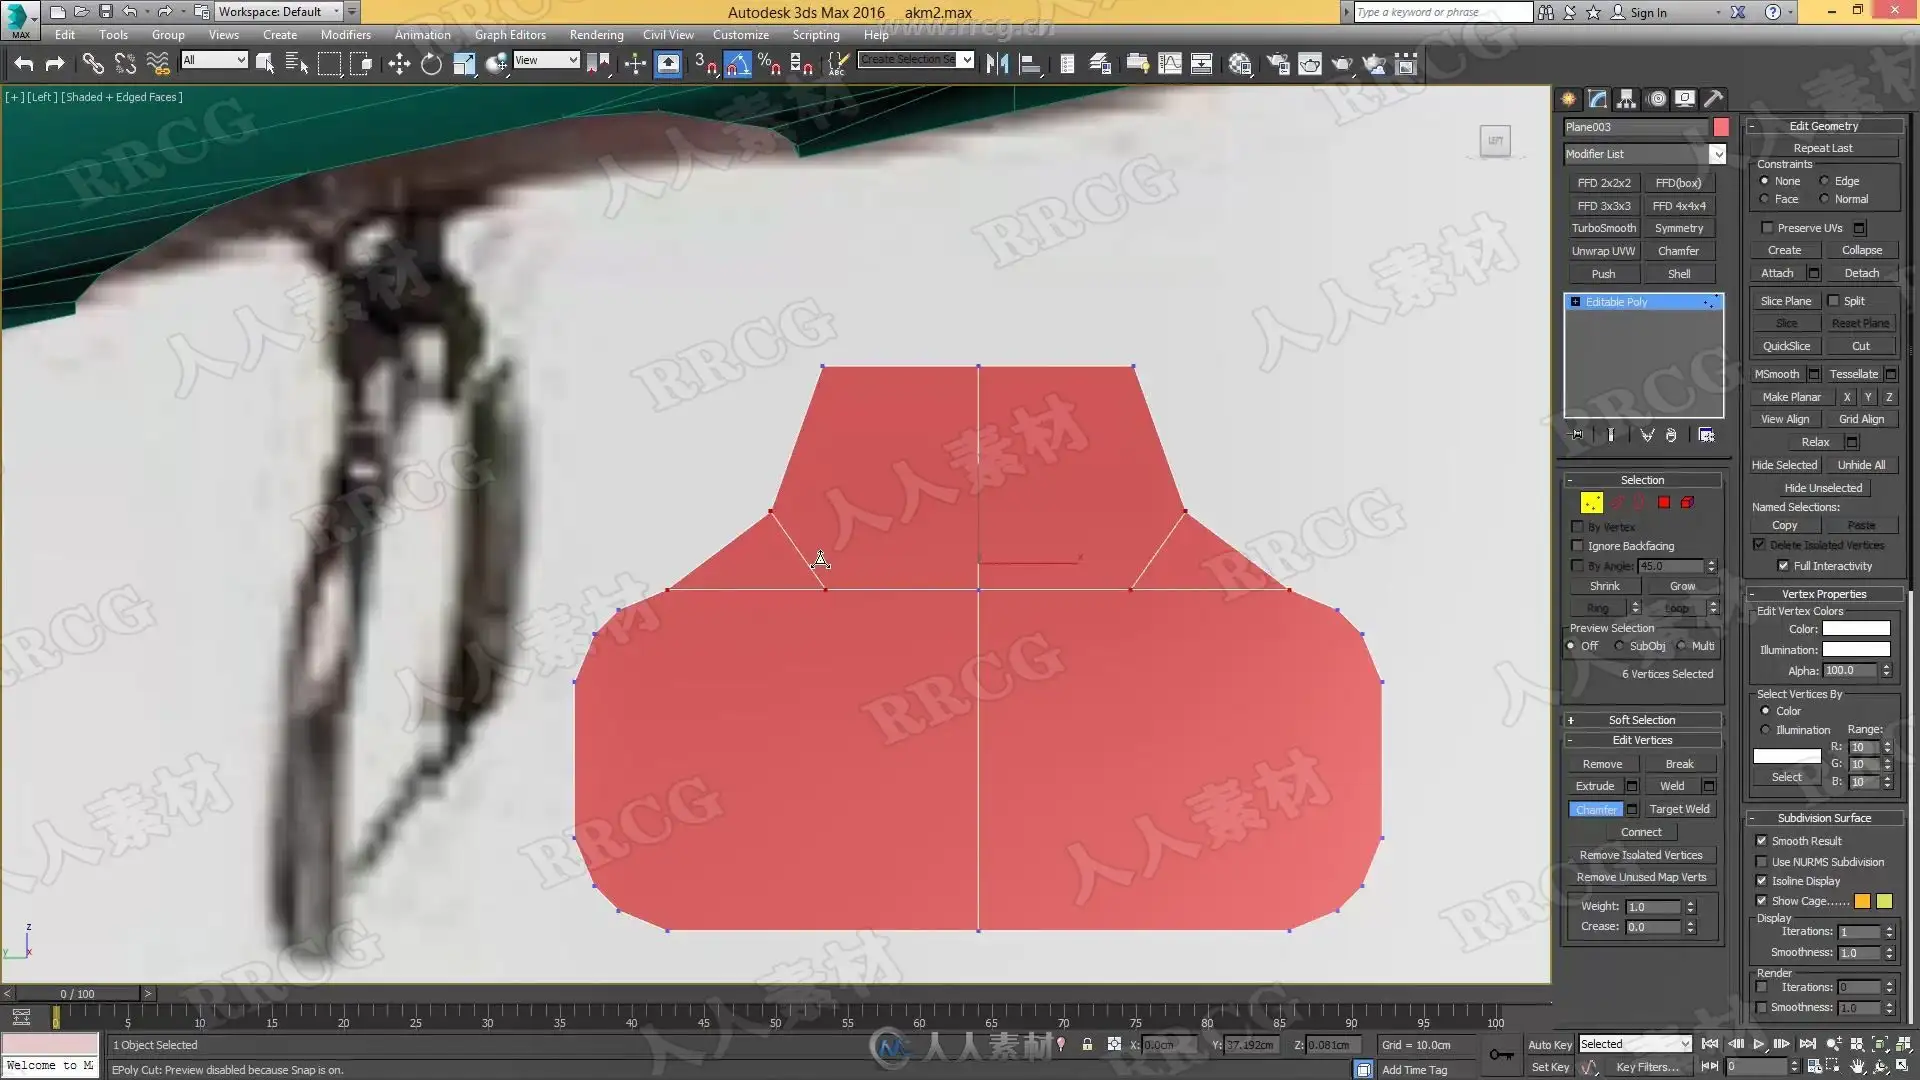Viewport: 1920px width, 1080px height.
Task: Activate the Select and Rotate tool
Action: point(431,65)
